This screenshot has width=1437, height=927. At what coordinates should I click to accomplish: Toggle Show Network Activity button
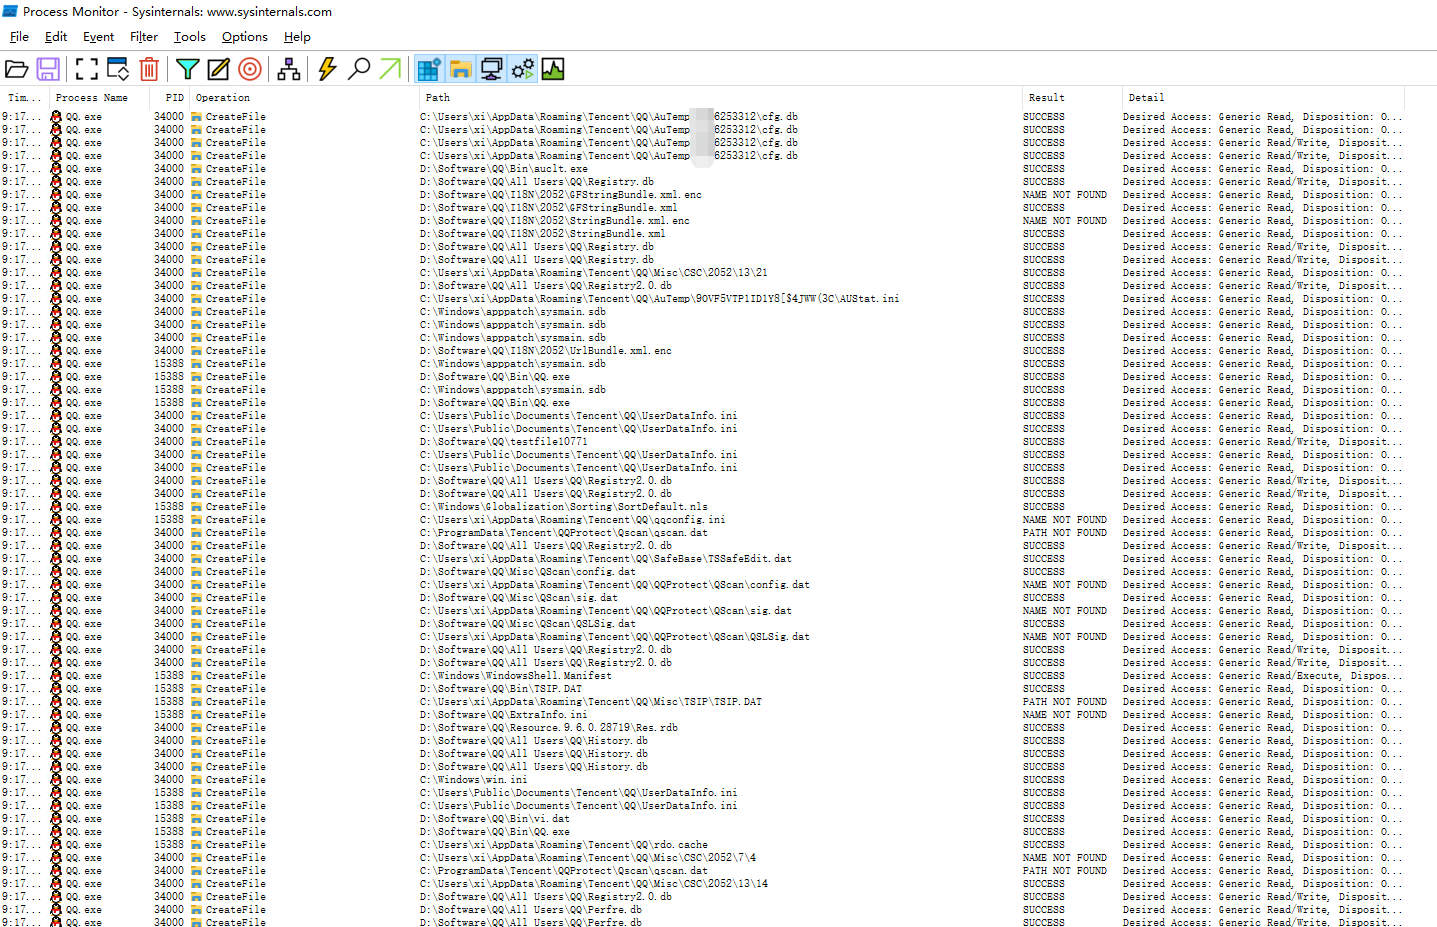[491, 69]
